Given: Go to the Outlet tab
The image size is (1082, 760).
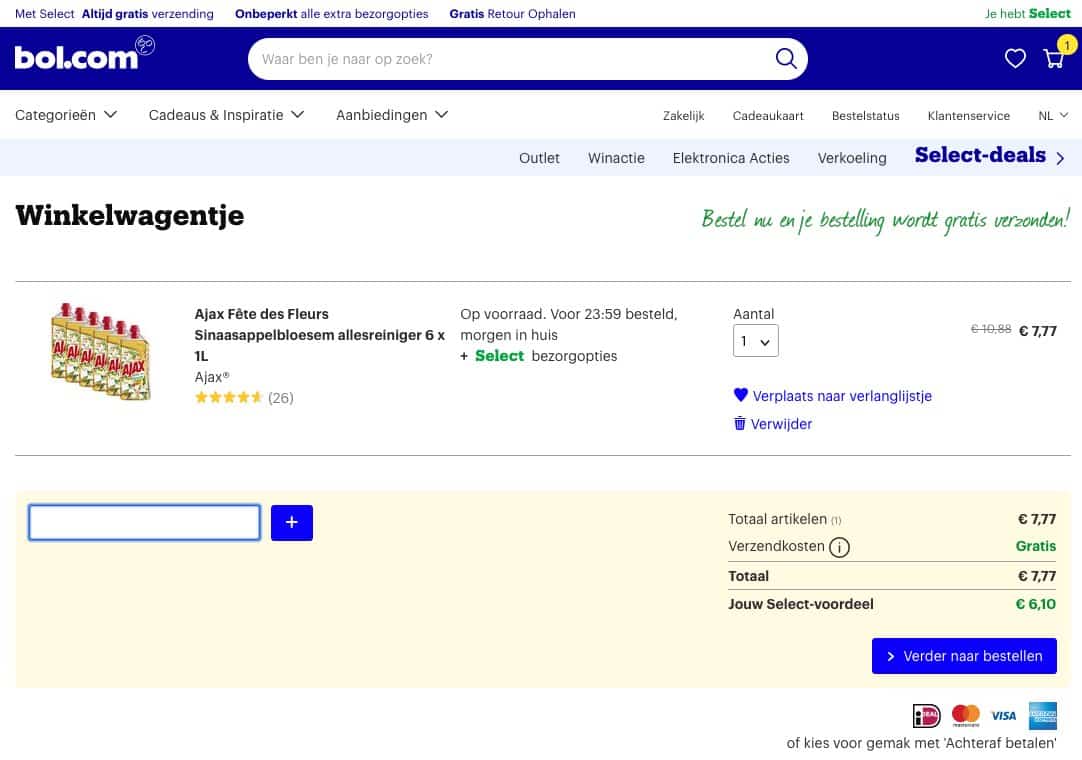Looking at the screenshot, I should click(x=539, y=158).
